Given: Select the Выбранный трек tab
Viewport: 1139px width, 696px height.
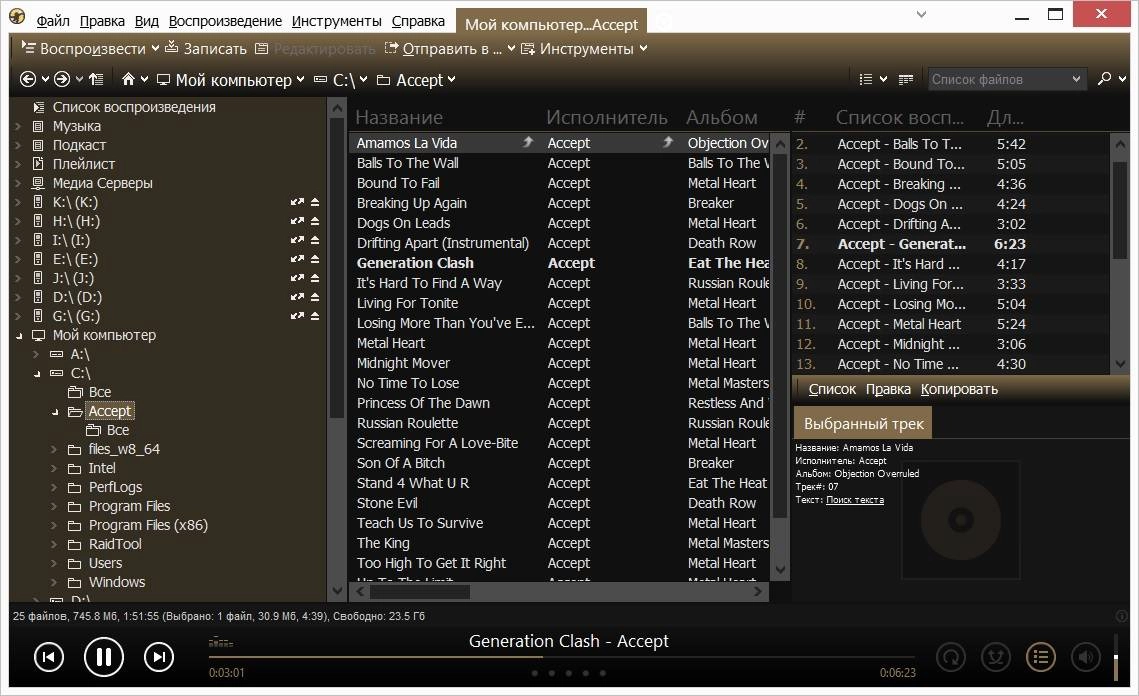Looking at the screenshot, I should [863, 424].
